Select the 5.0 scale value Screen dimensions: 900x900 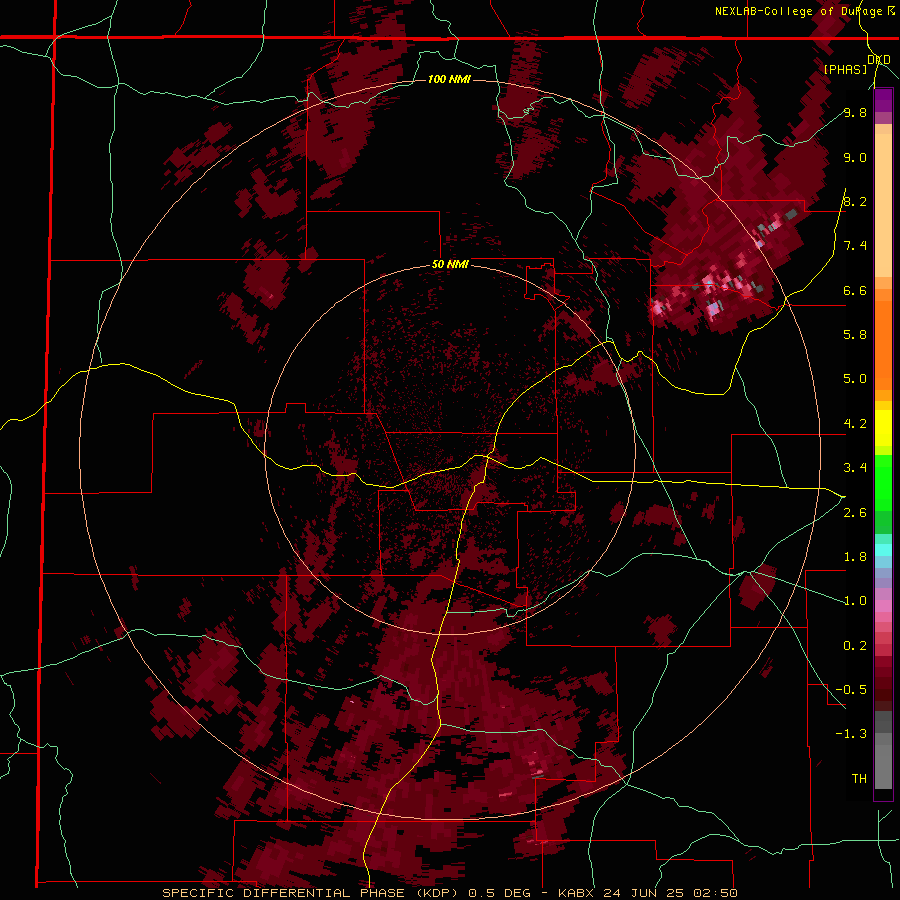(x=855, y=379)
